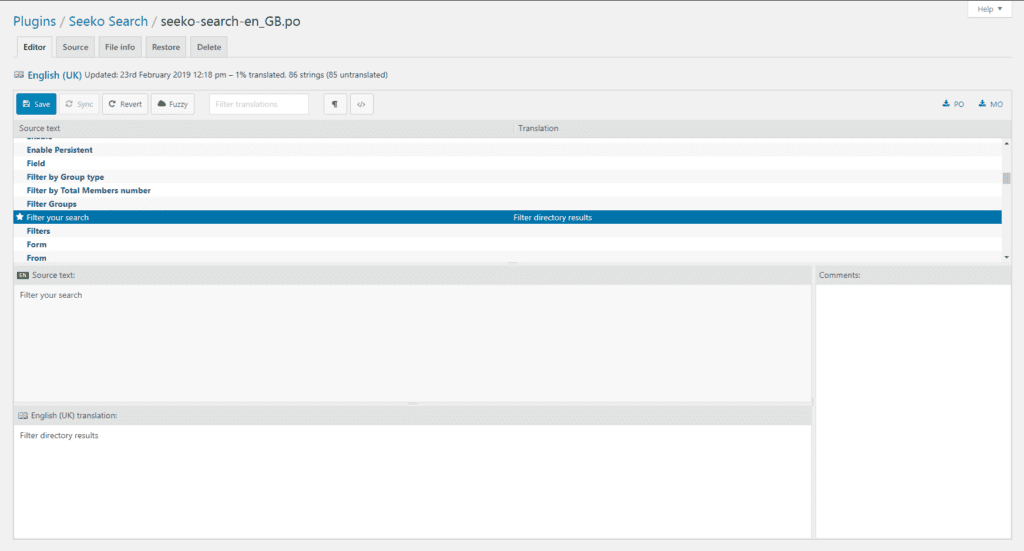The image size is (1024, 551).
Task: Click into the English (UK) translation text area
Action: pyautogui.click(x=412, y=482)
